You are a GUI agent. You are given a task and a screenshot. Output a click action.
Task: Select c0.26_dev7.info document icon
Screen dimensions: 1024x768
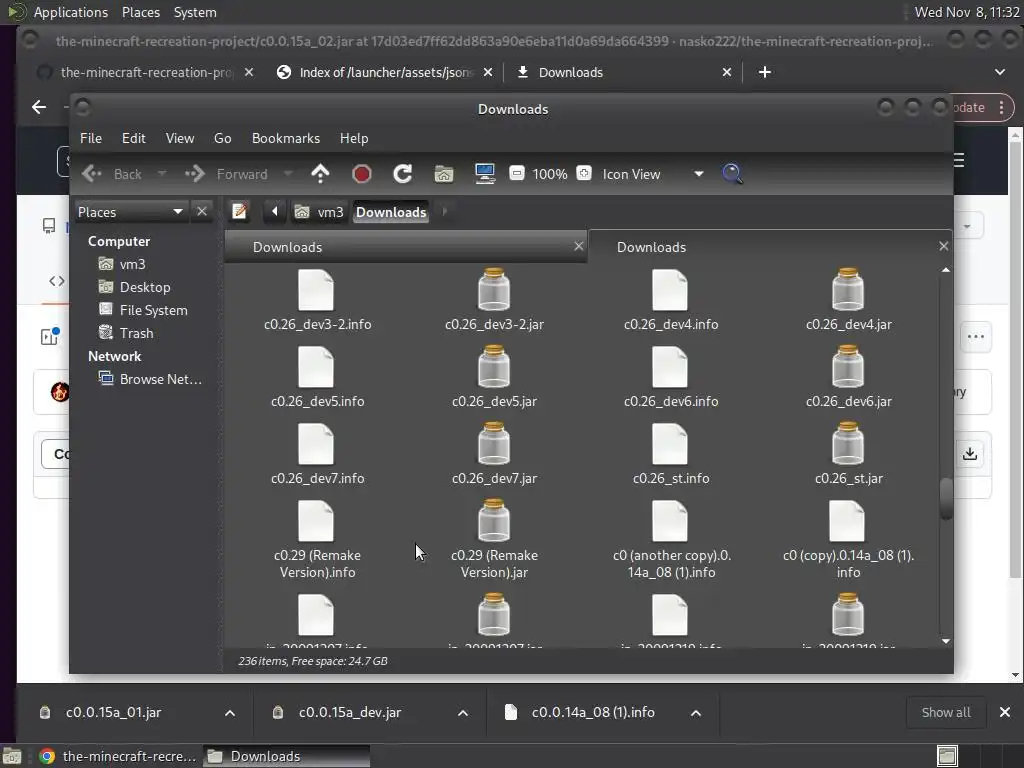(316, 444)
